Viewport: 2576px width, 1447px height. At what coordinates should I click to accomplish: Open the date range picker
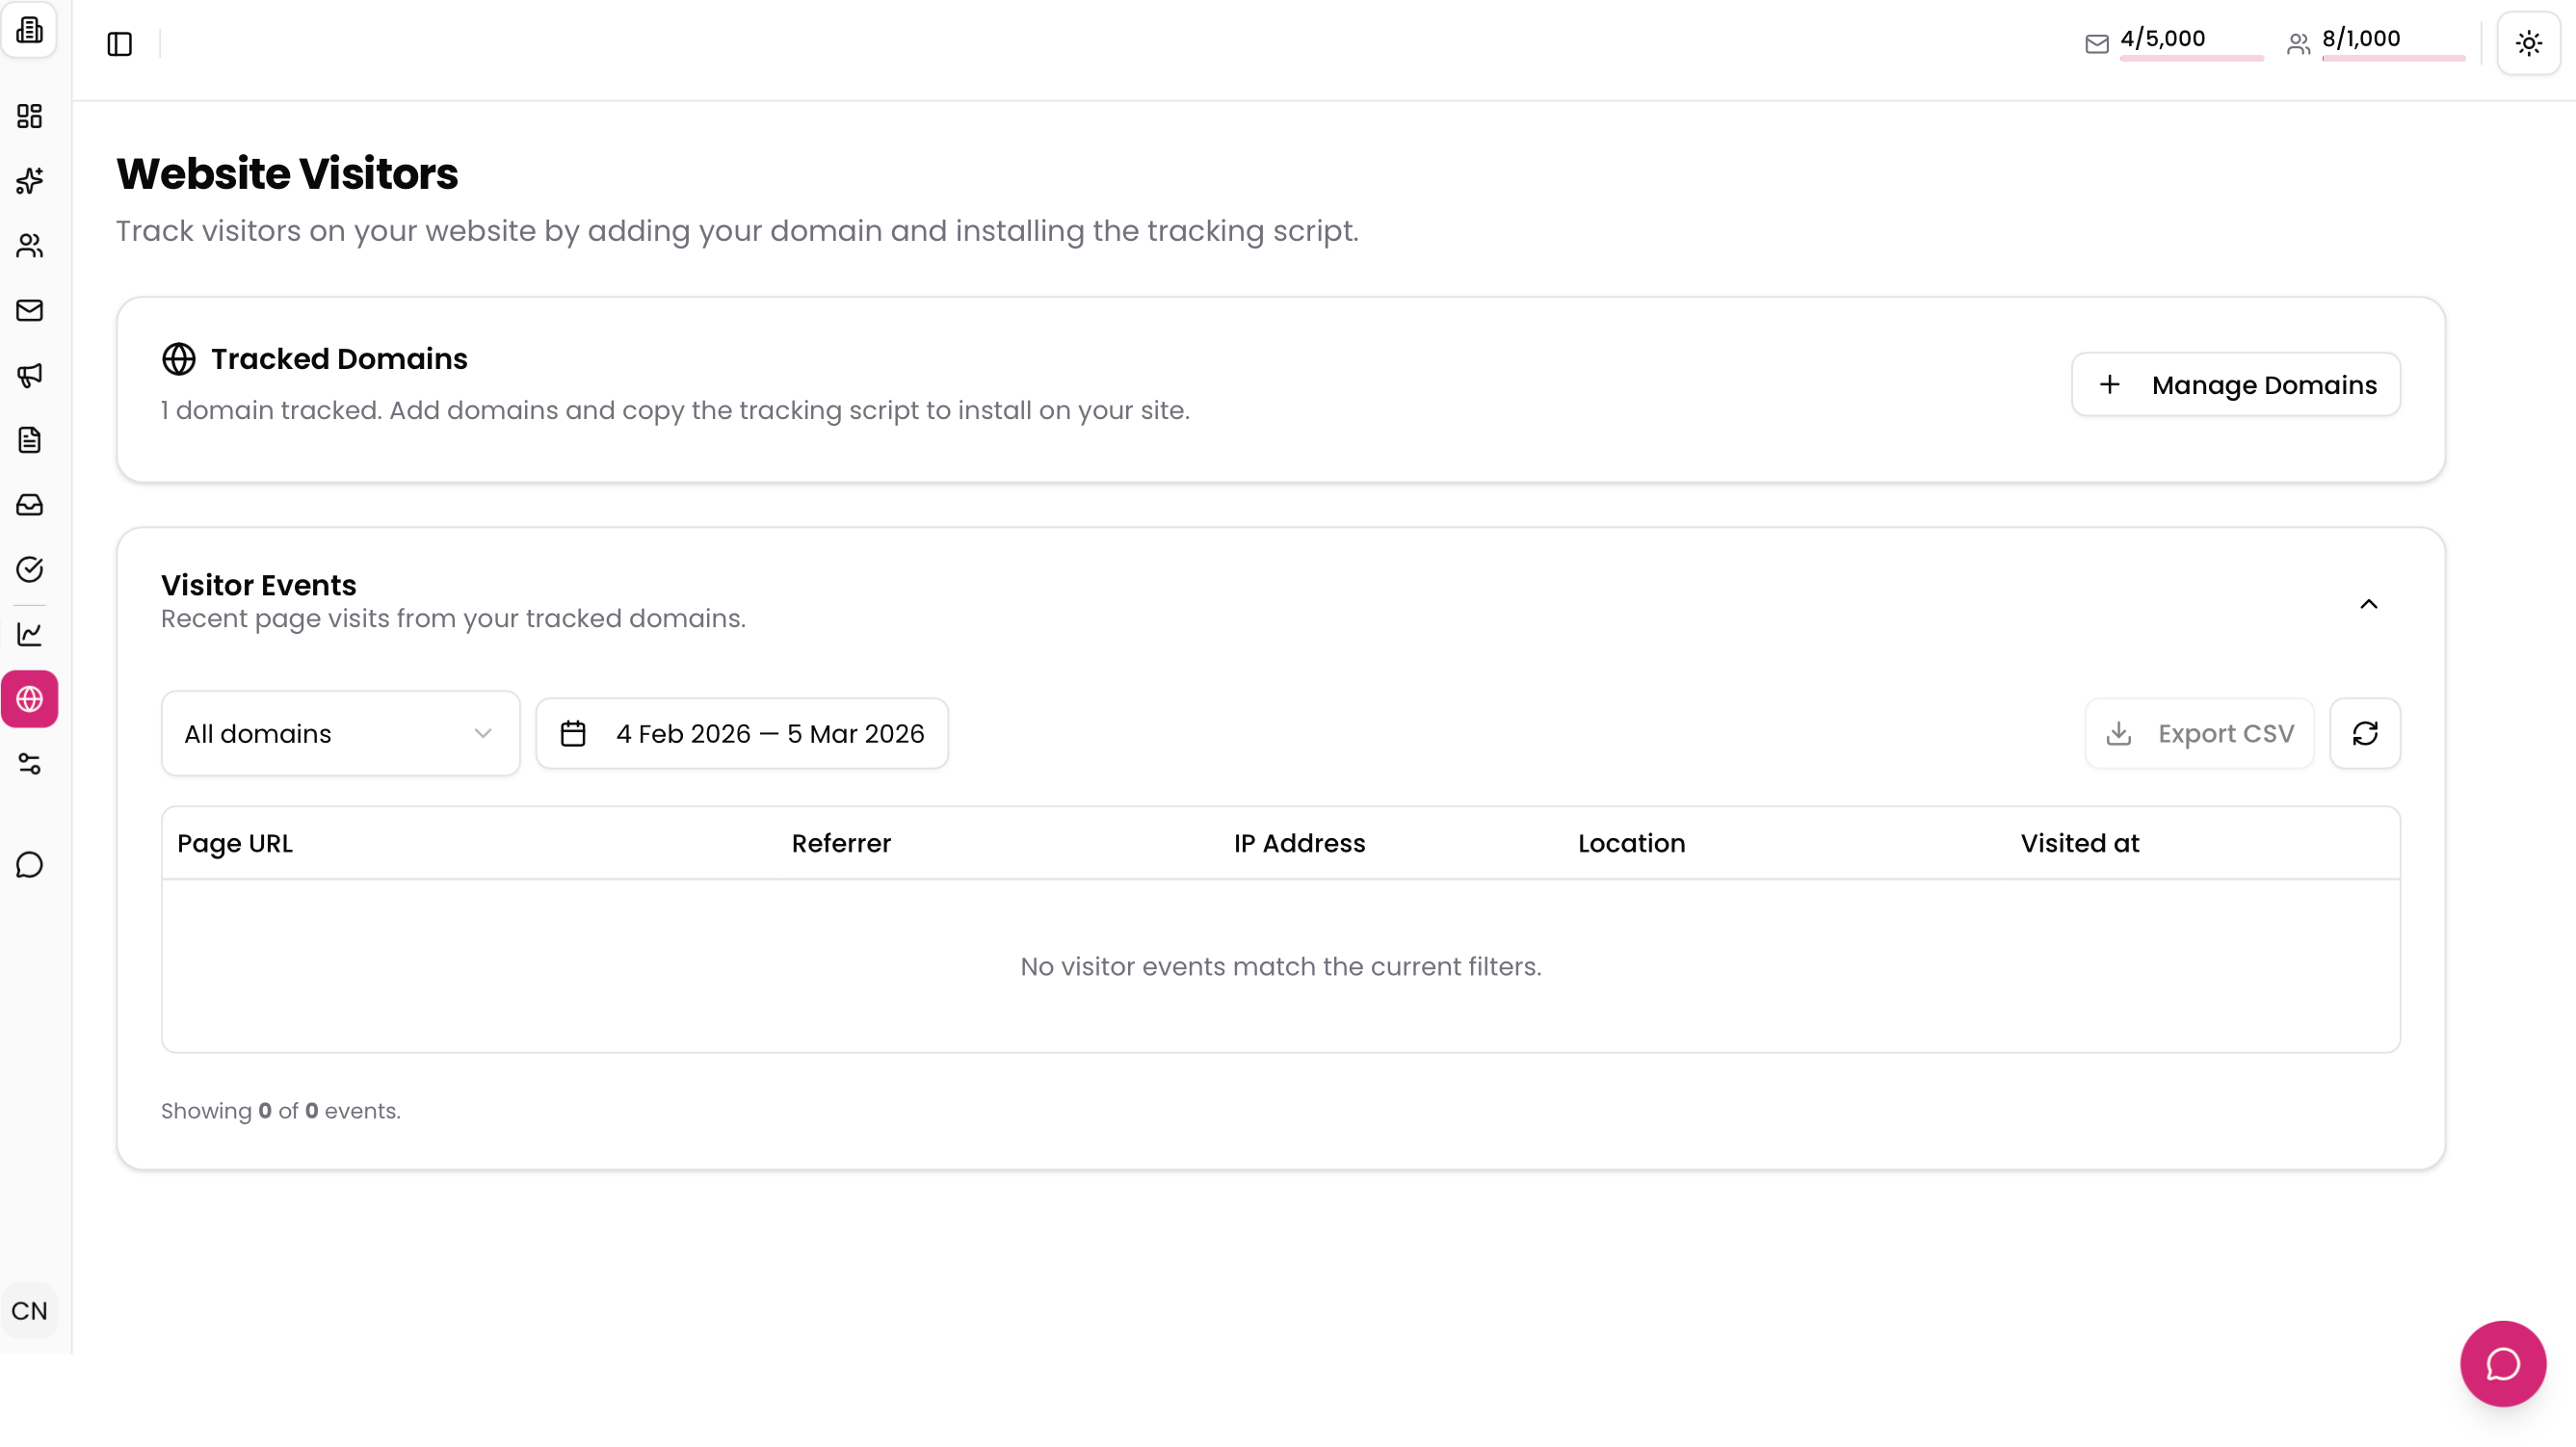(x=741, y=733)
